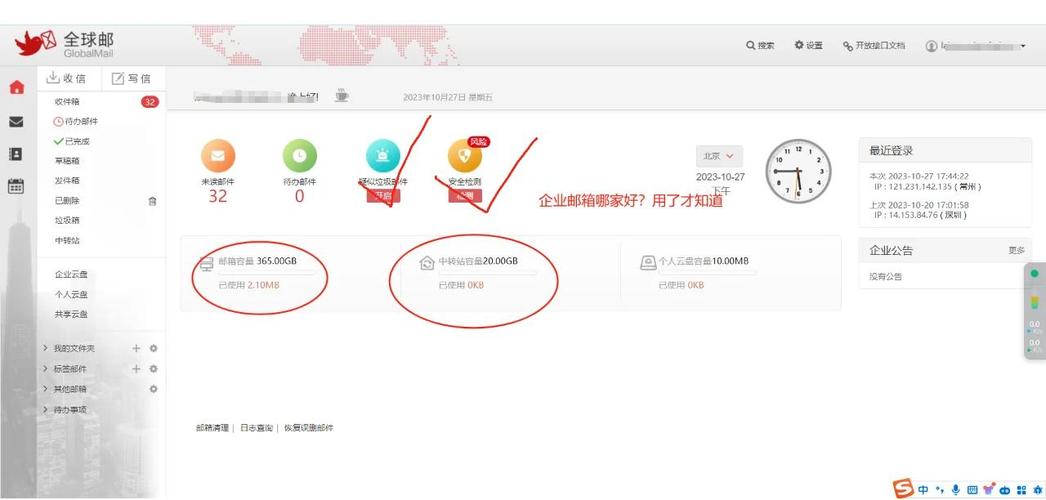The height and width of the screenshot is (500, 1046).
Task: Open the 垃圾箱 spam folder
Action: [67, 220]
